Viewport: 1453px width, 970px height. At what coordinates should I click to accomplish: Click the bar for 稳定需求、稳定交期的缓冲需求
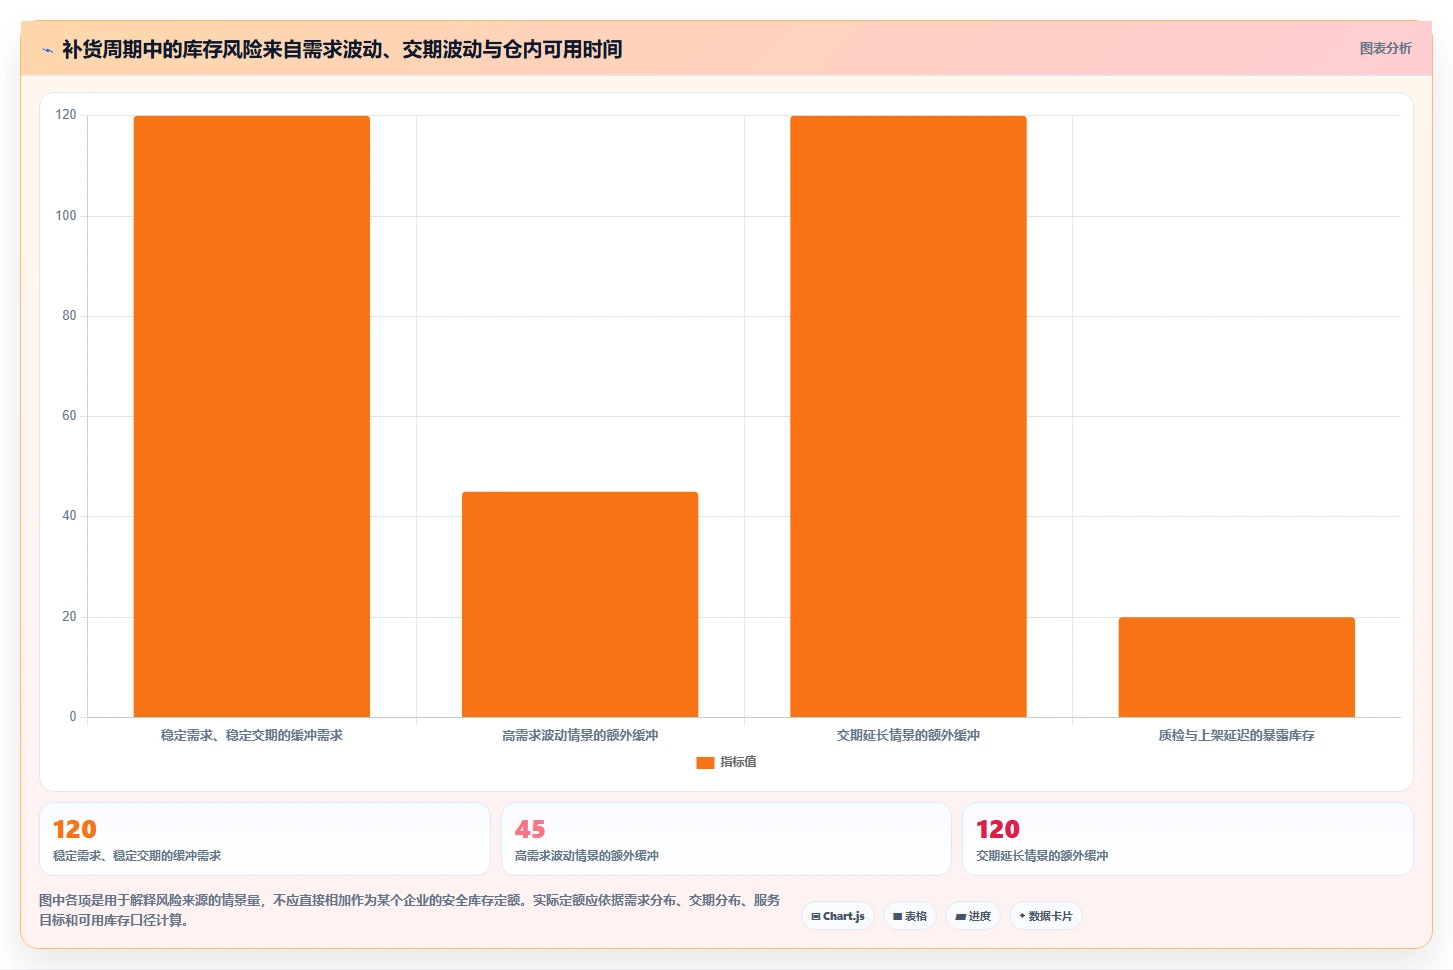click(252, 416)
